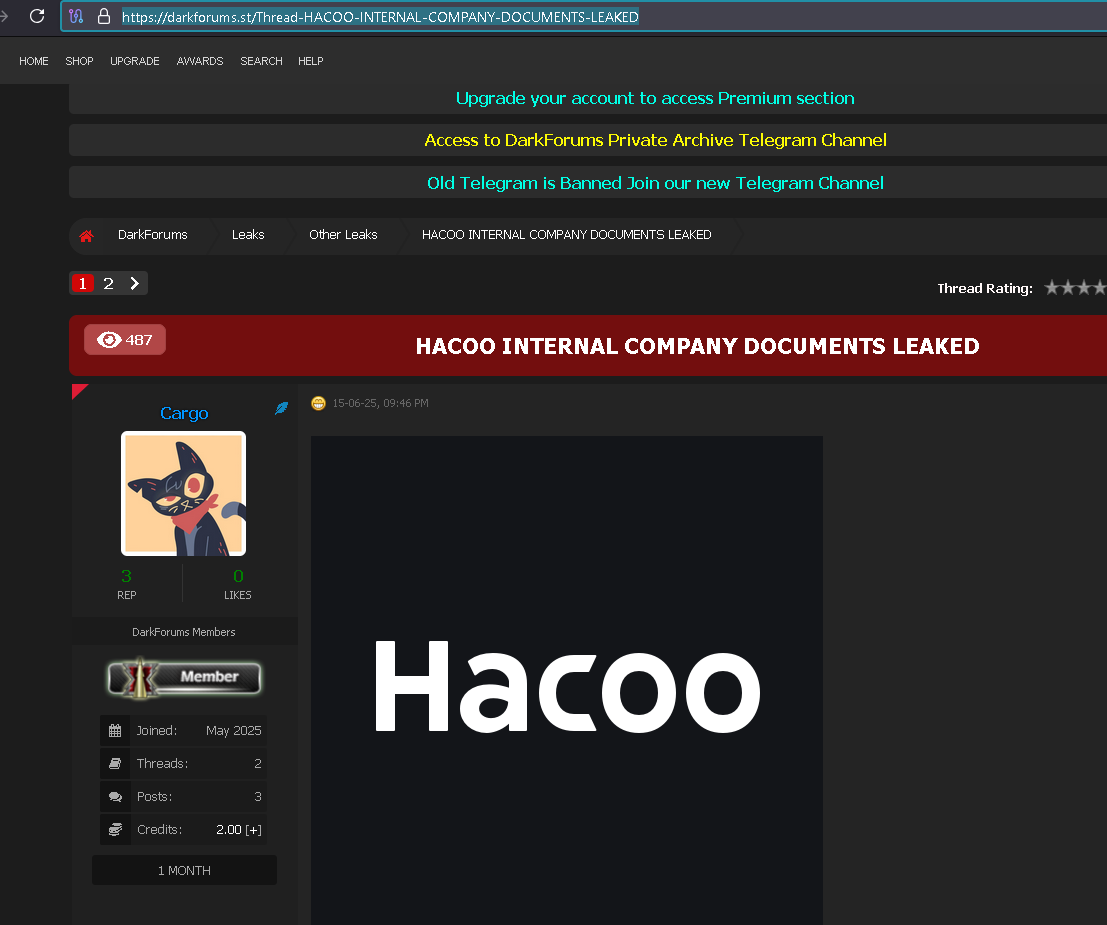Expand the 1 MONTH section in the profile
This screenshot has width=1107, height=925.
[183, 869]
